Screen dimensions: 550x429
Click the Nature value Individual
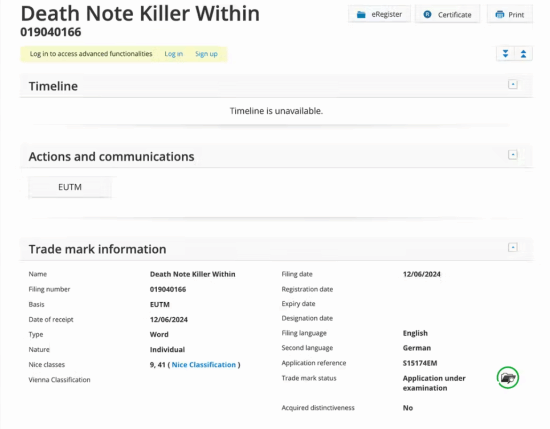167,350
